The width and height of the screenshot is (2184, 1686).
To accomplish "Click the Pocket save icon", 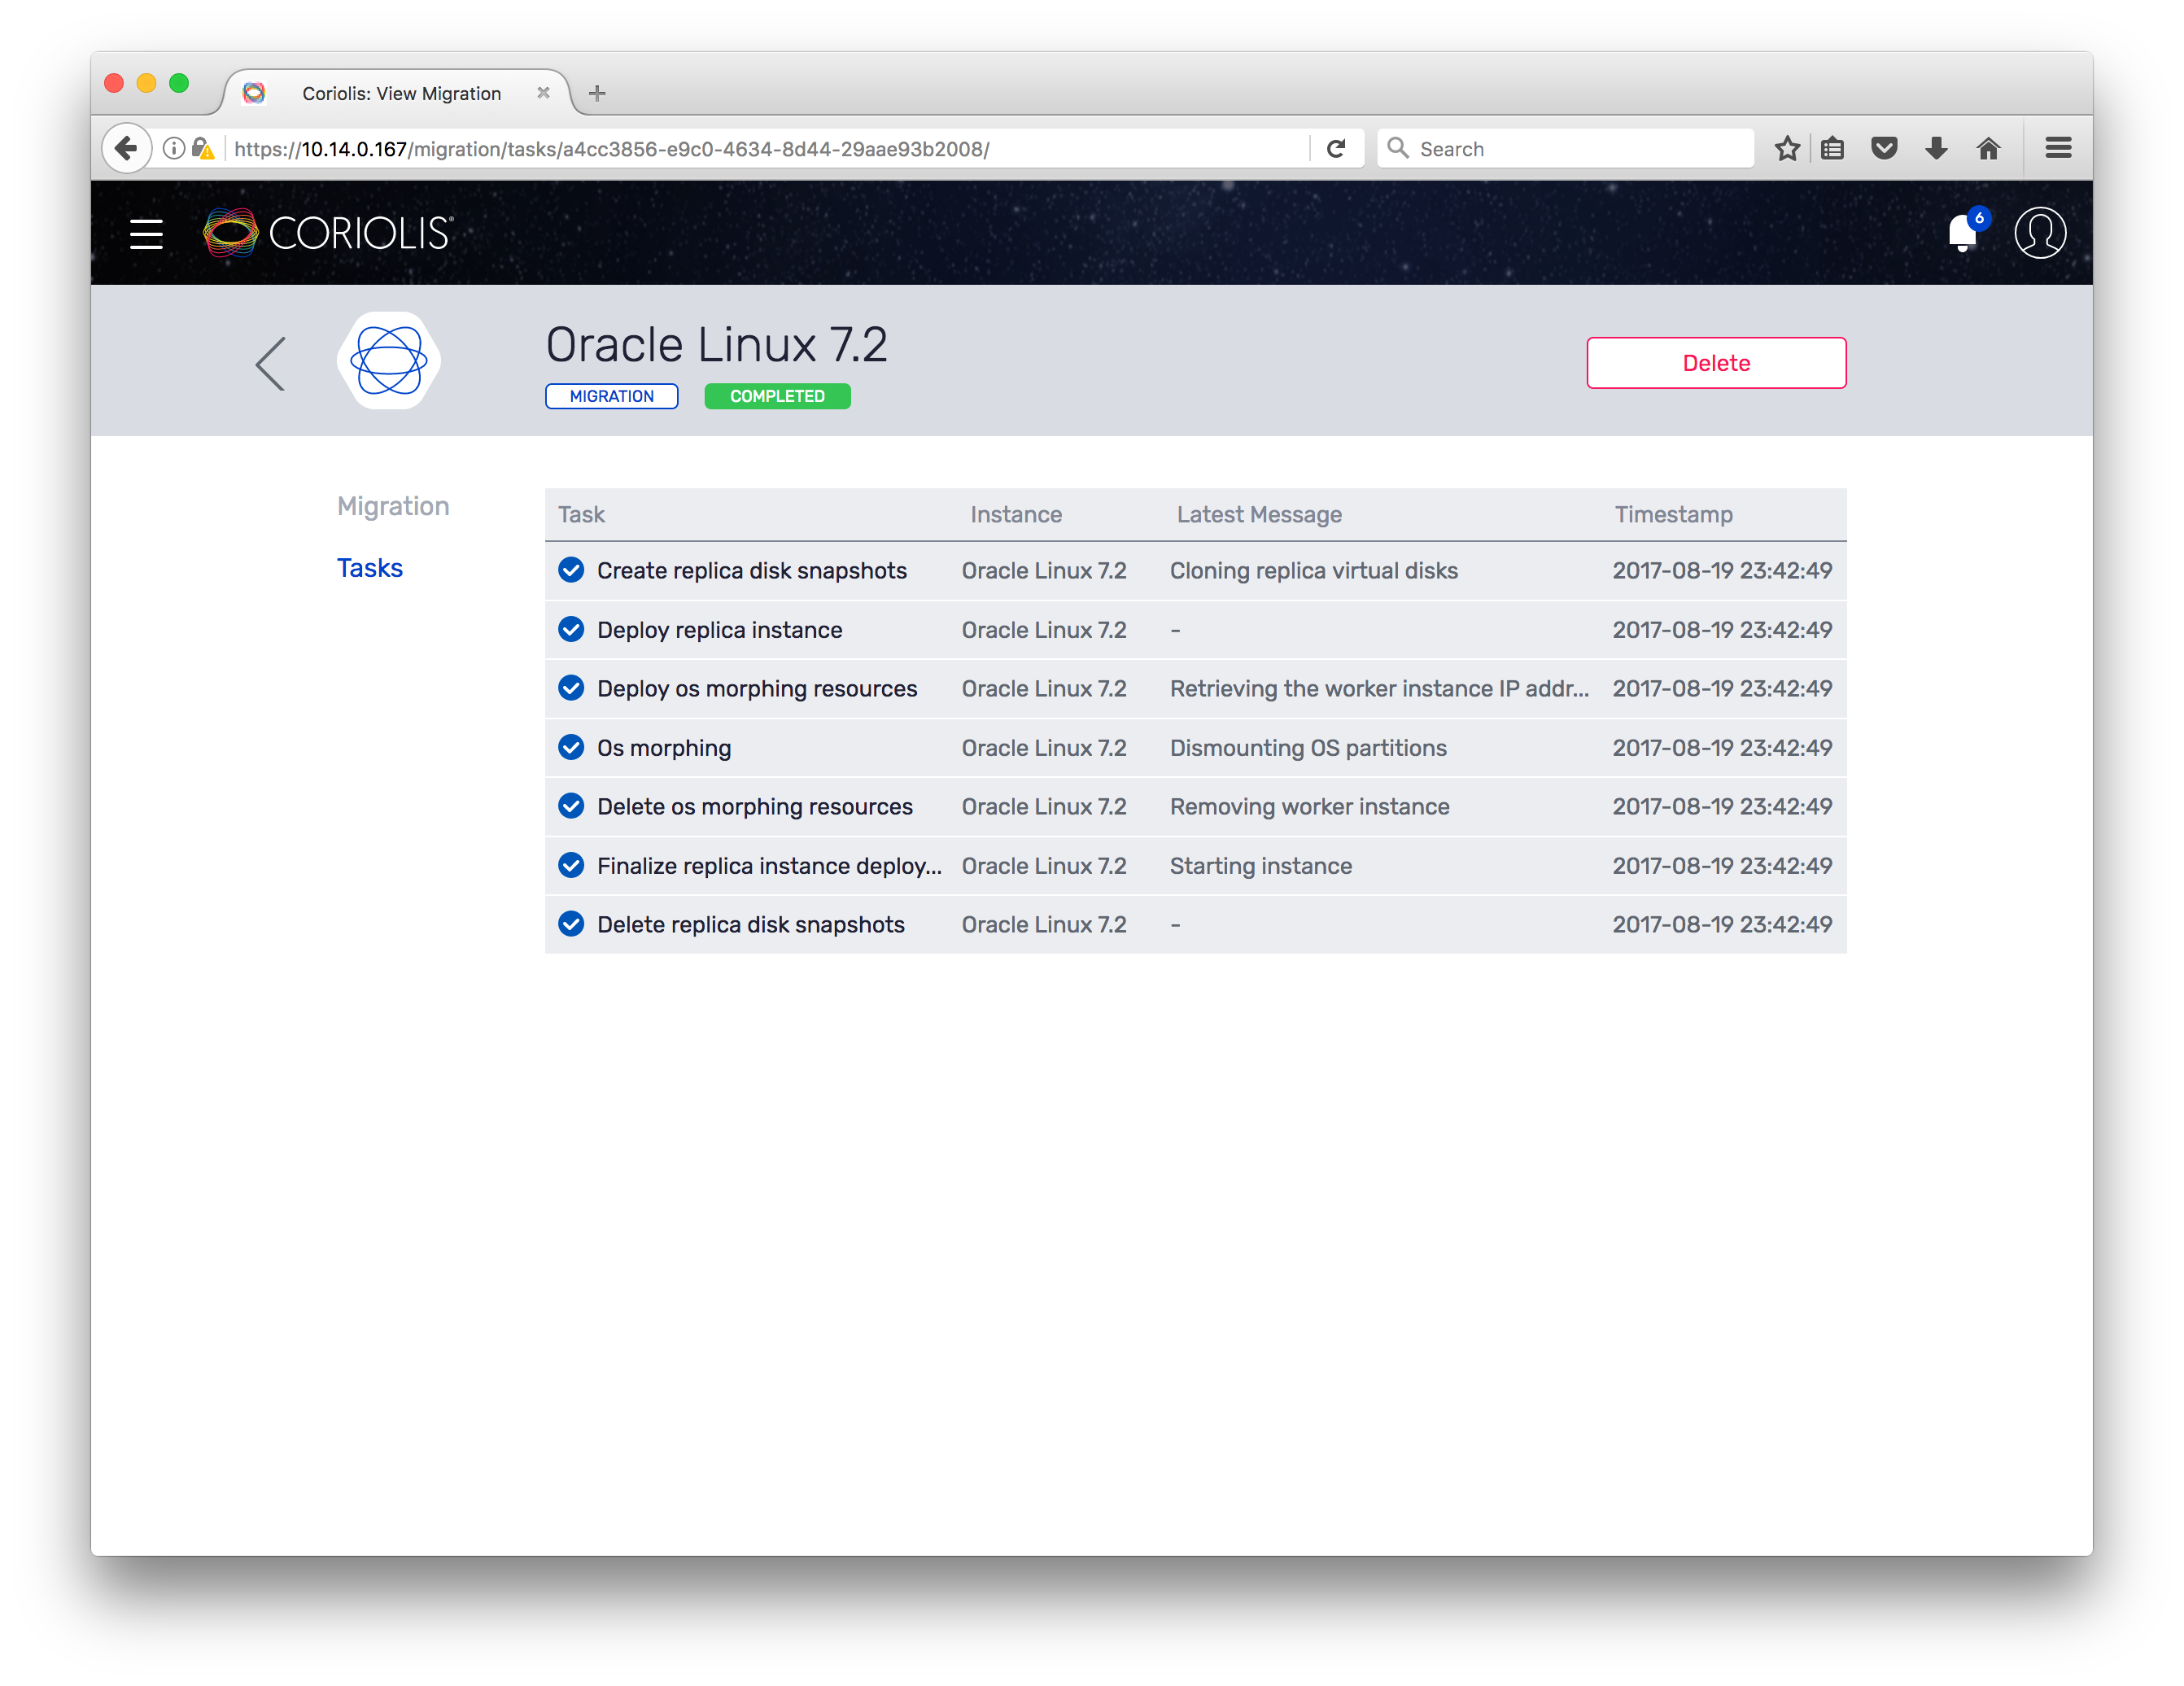I will 1884,149.
